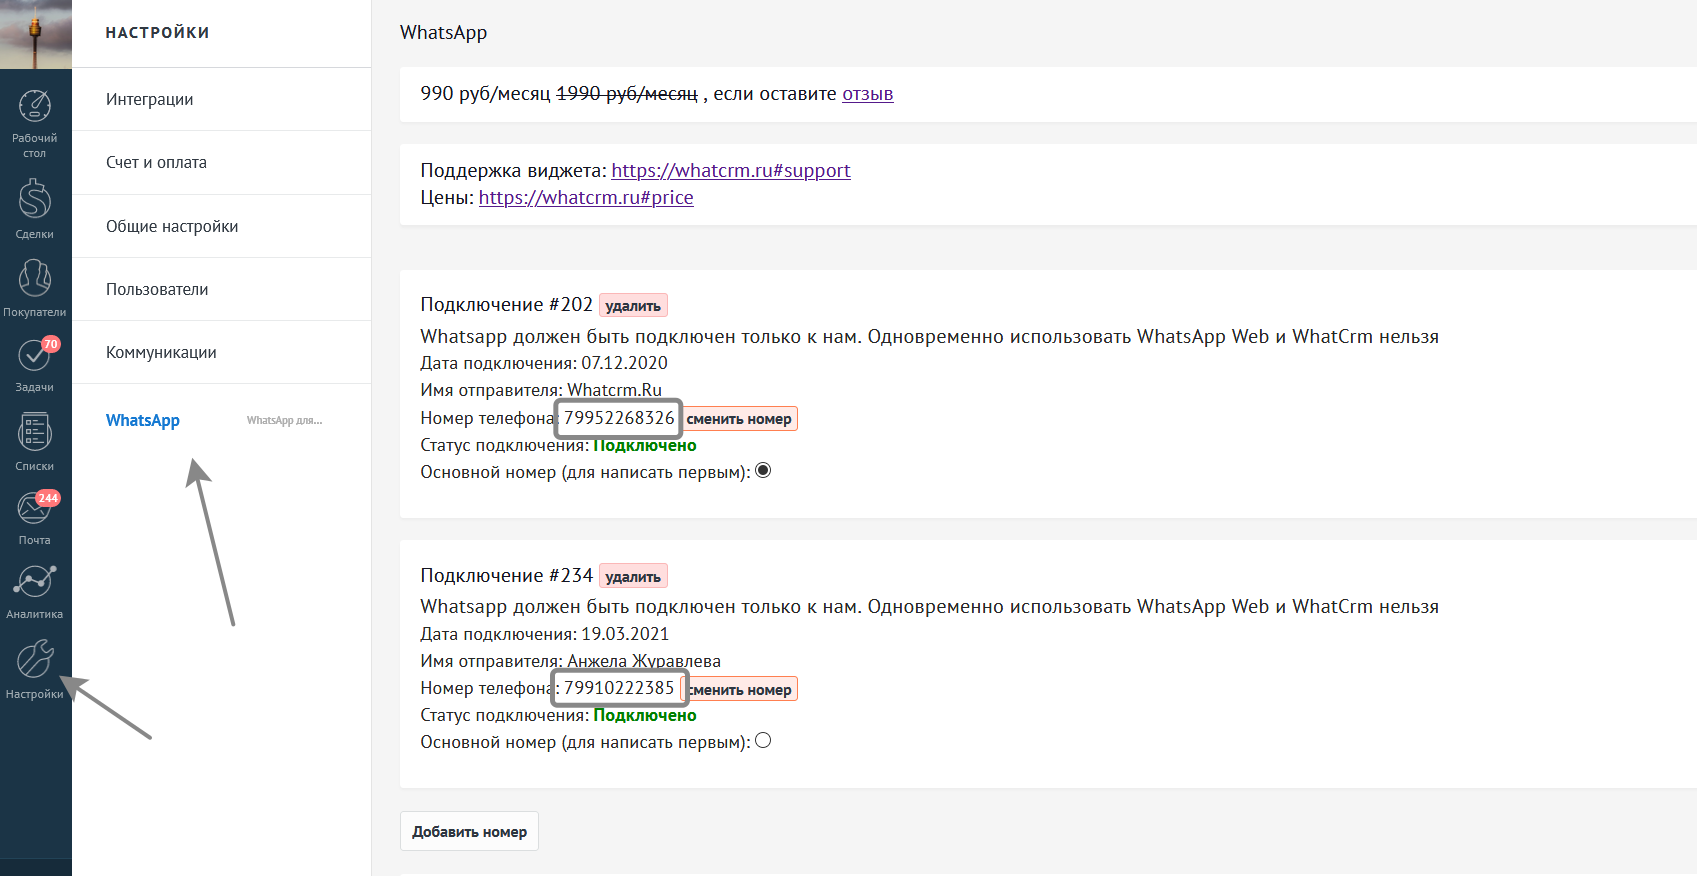Image resolution: width=1697 pixels, height=876 pixels.
Task: Select primary number radio for connection #234
Action: point(763,740)
